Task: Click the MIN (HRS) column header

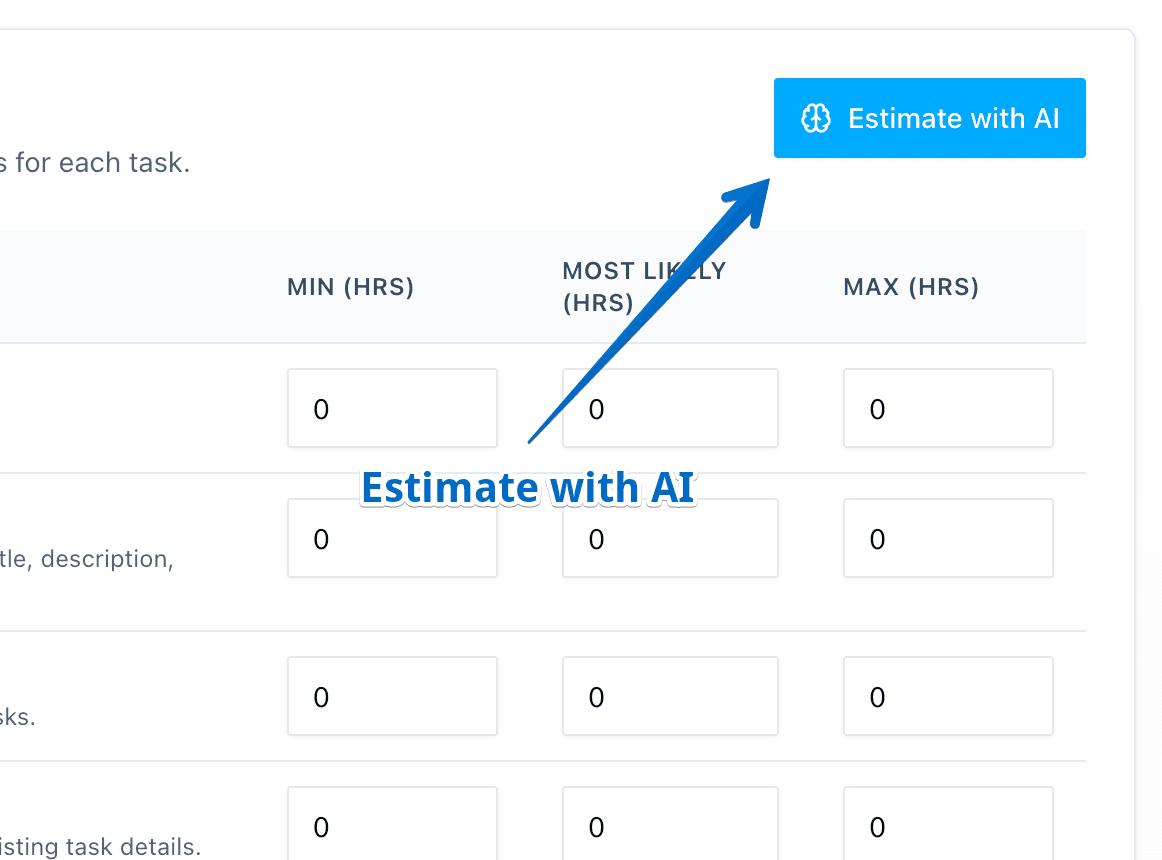Action: pyautogui.click(x=350, y=287)
